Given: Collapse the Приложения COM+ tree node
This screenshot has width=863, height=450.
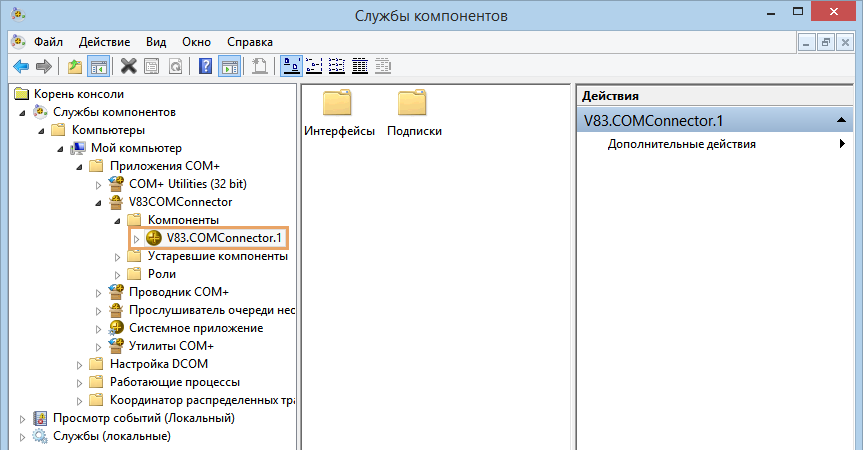Looking at the screenshot, I should coord(79,166).
